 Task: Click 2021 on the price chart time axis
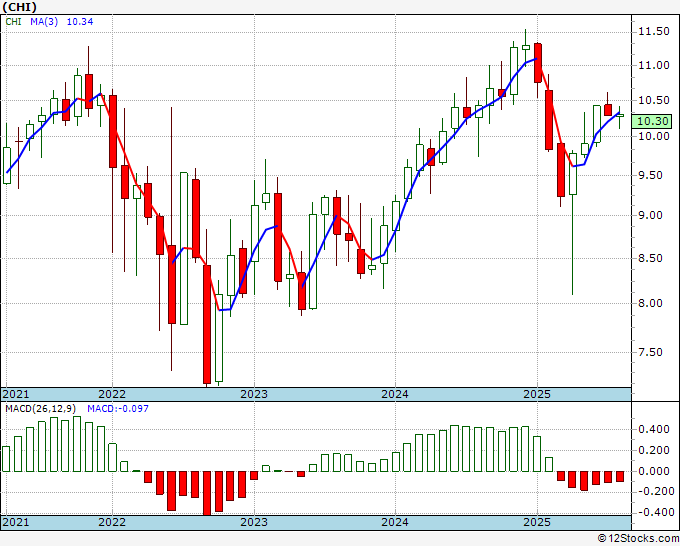(16, 394)
